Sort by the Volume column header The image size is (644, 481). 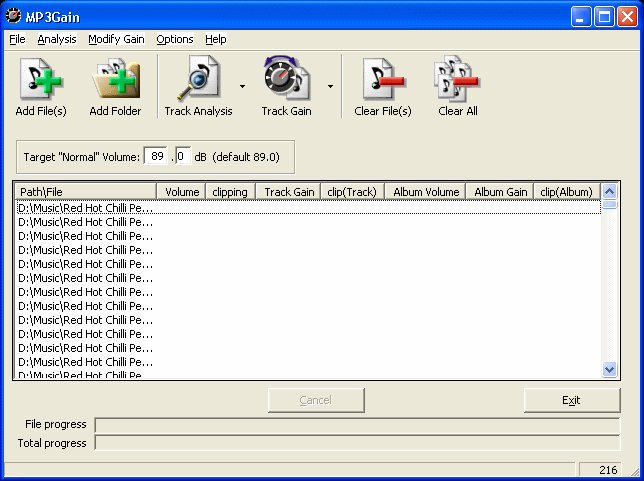coord(181,192)
